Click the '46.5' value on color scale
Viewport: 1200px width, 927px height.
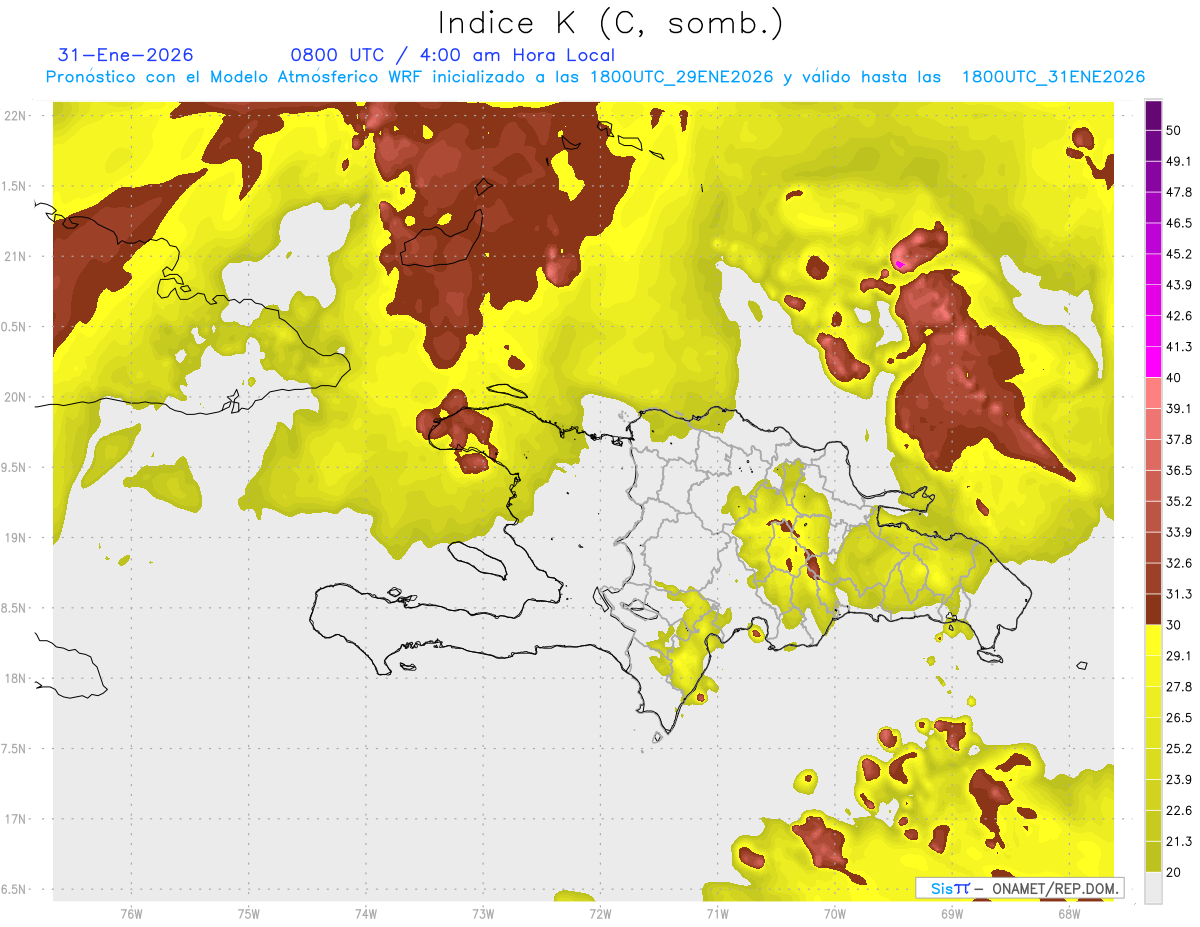pos(1179,223)
